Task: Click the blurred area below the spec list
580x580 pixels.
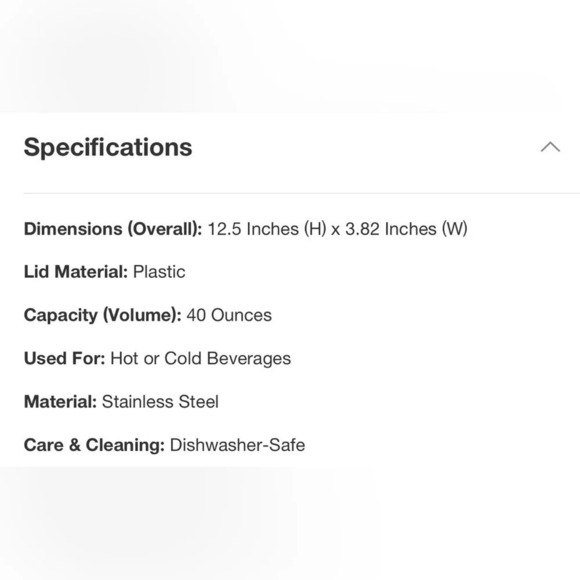Action: 290,523
